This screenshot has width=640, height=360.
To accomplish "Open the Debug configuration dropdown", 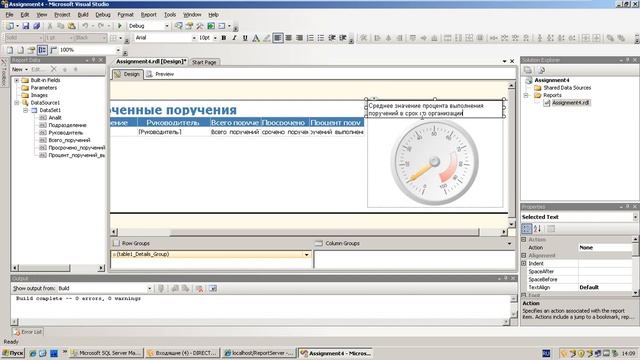I will pyautogui.click(x=167, y=26).
